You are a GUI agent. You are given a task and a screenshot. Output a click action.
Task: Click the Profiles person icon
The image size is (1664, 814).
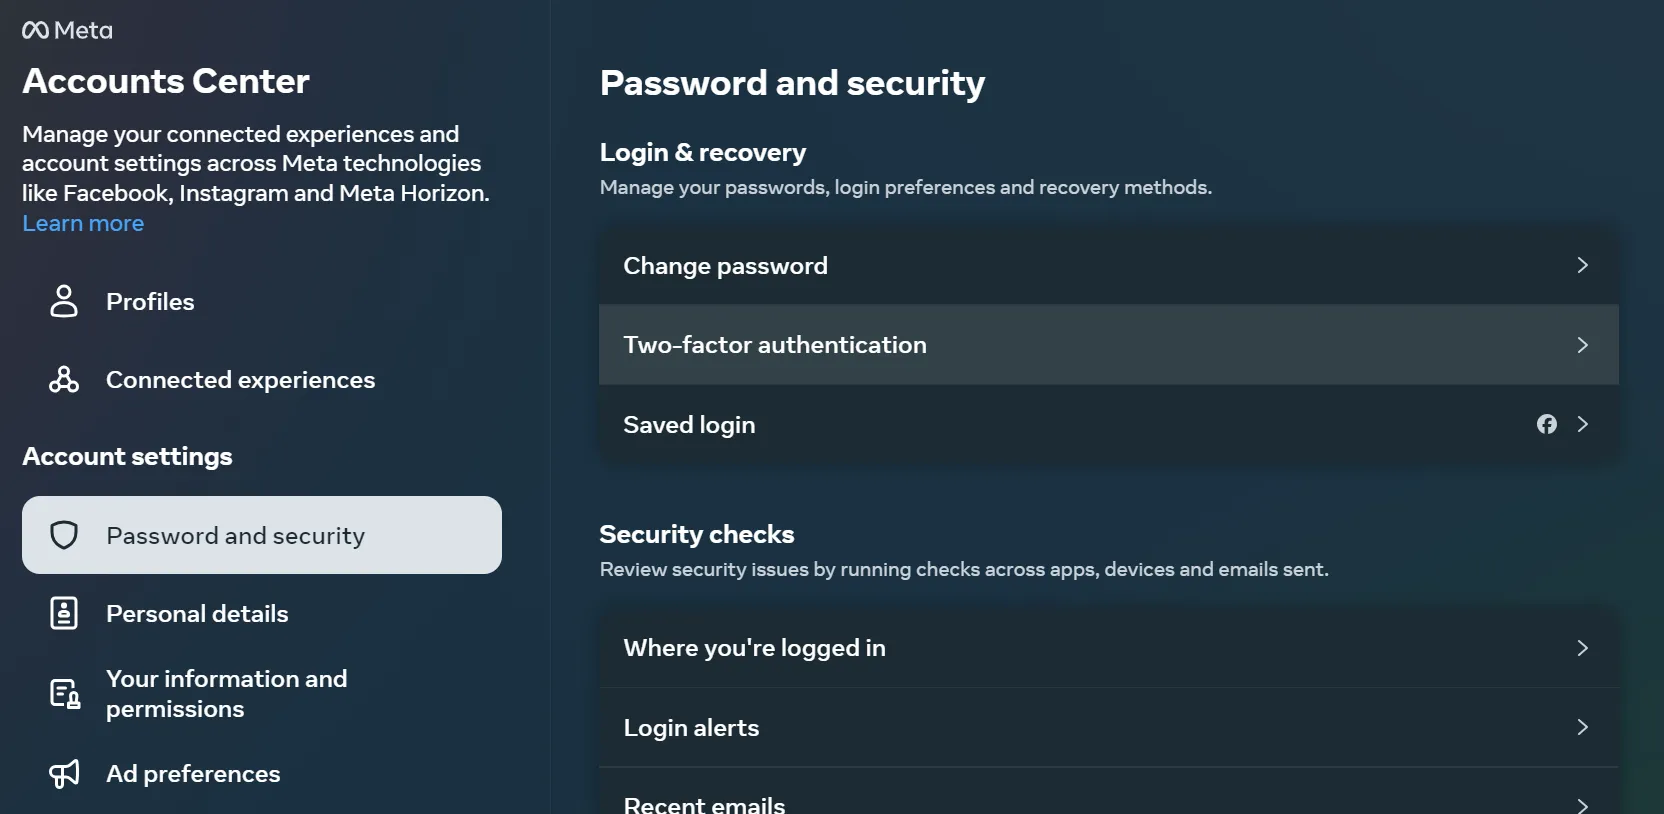click(x=64, y=301)
